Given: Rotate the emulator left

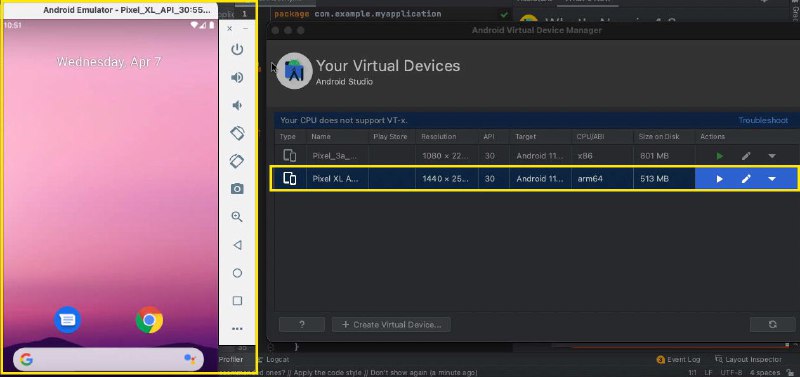Looking at the screenshot, I should pyautogui.click(x=237, y=133).
